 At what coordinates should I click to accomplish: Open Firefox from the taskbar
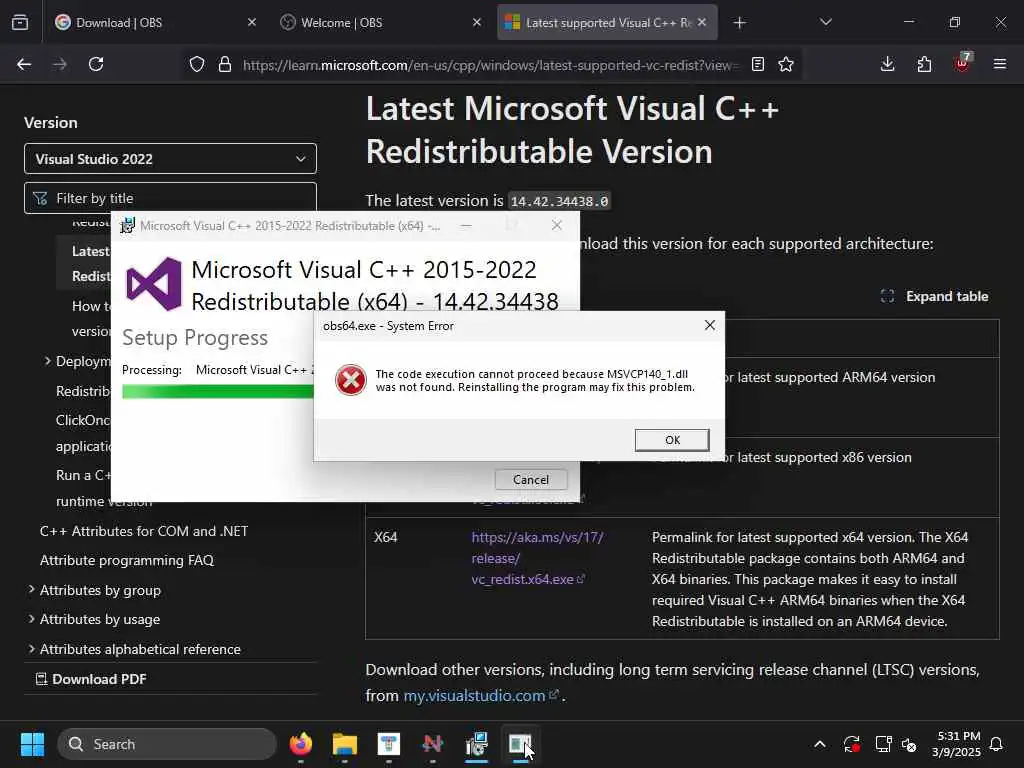point(300,744)
